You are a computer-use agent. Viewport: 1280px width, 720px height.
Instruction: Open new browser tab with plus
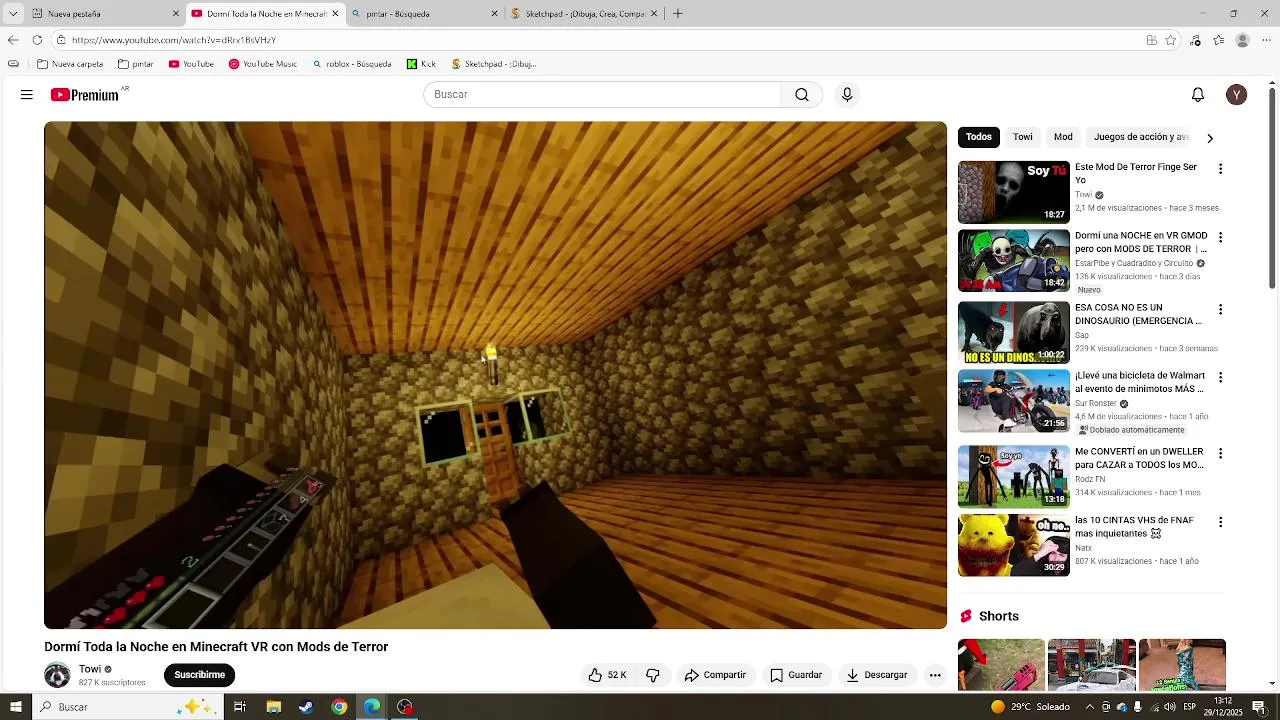tap(678, 14)
